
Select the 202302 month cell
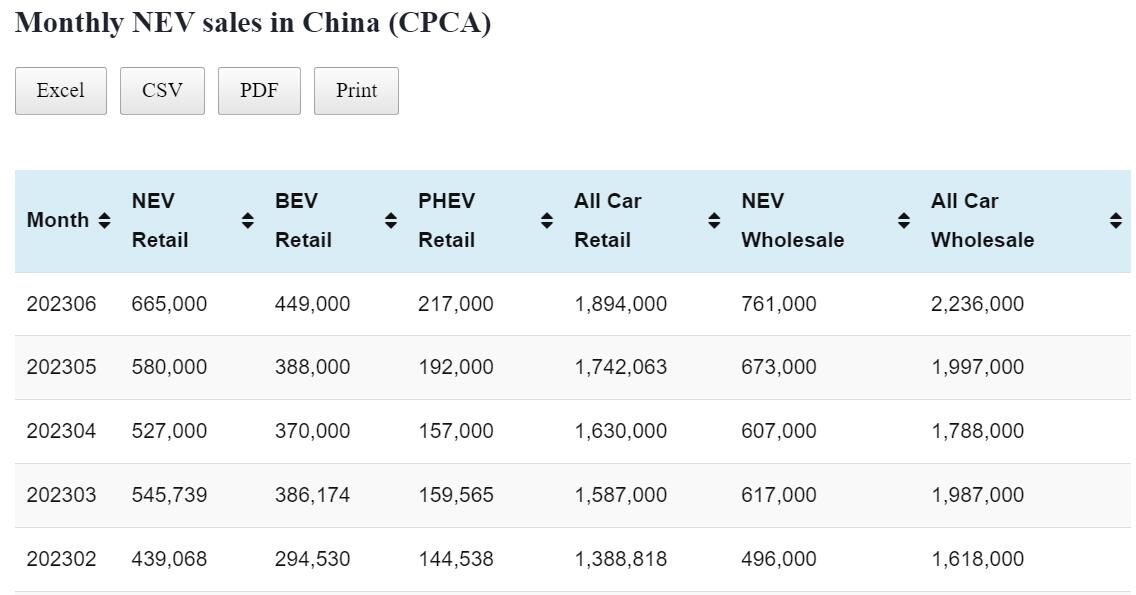pyautogui.click(x=61, y=559)
